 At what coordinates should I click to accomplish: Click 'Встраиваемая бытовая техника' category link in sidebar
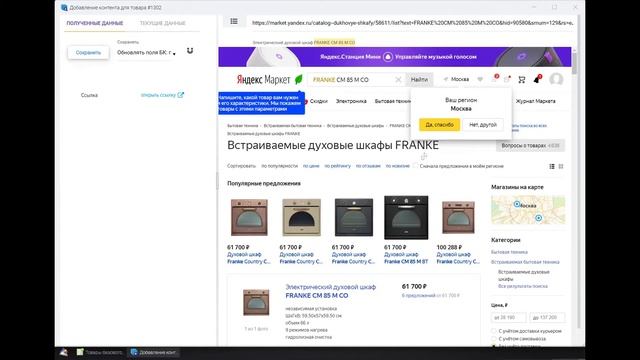(x=525, y=262)
